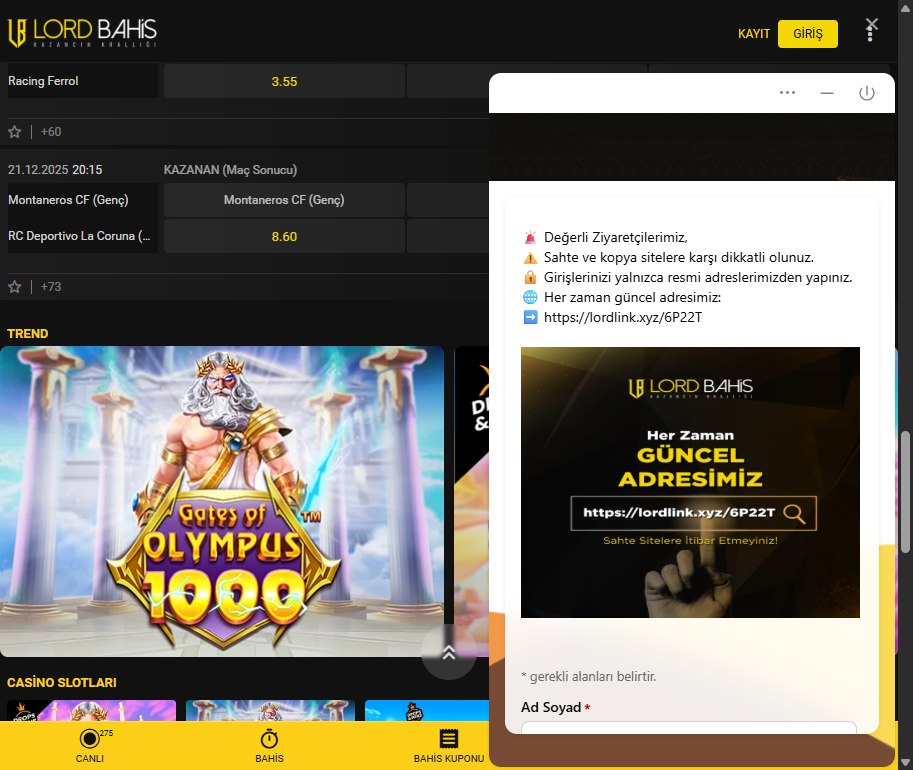Select the 8.60 odds button
The image size is (913, 770).
pyautogui.click(x=284, y=236)
